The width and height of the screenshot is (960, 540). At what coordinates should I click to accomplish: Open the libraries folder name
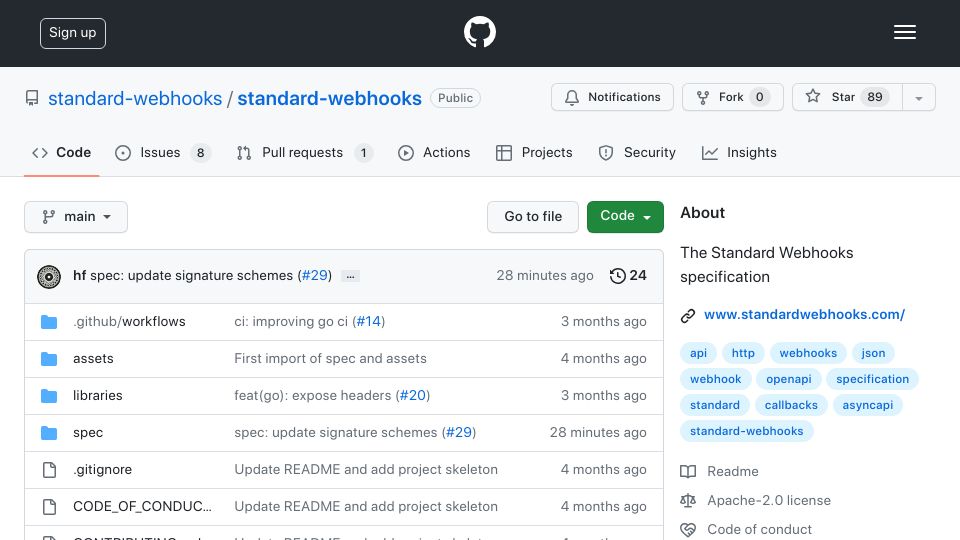tap(97, 396)
